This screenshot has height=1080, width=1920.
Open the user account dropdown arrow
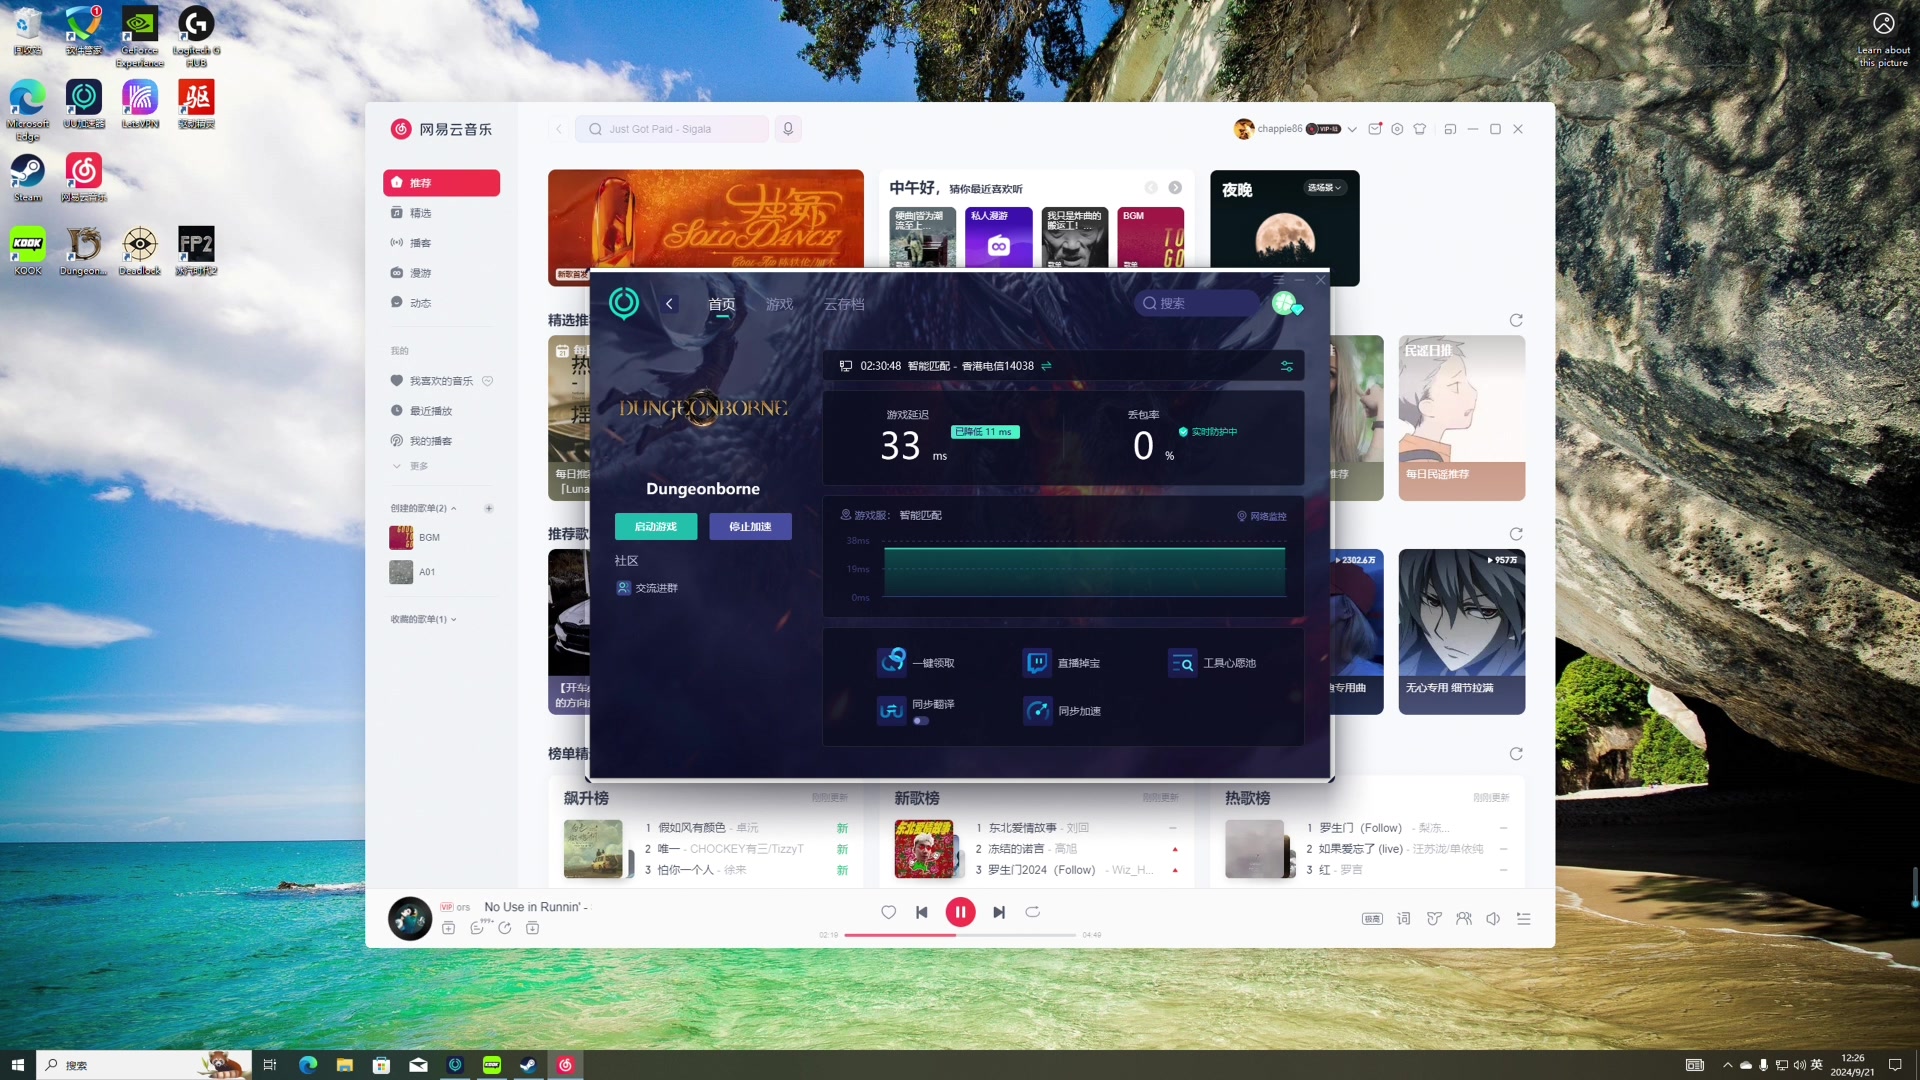(x=1352, y=129)
